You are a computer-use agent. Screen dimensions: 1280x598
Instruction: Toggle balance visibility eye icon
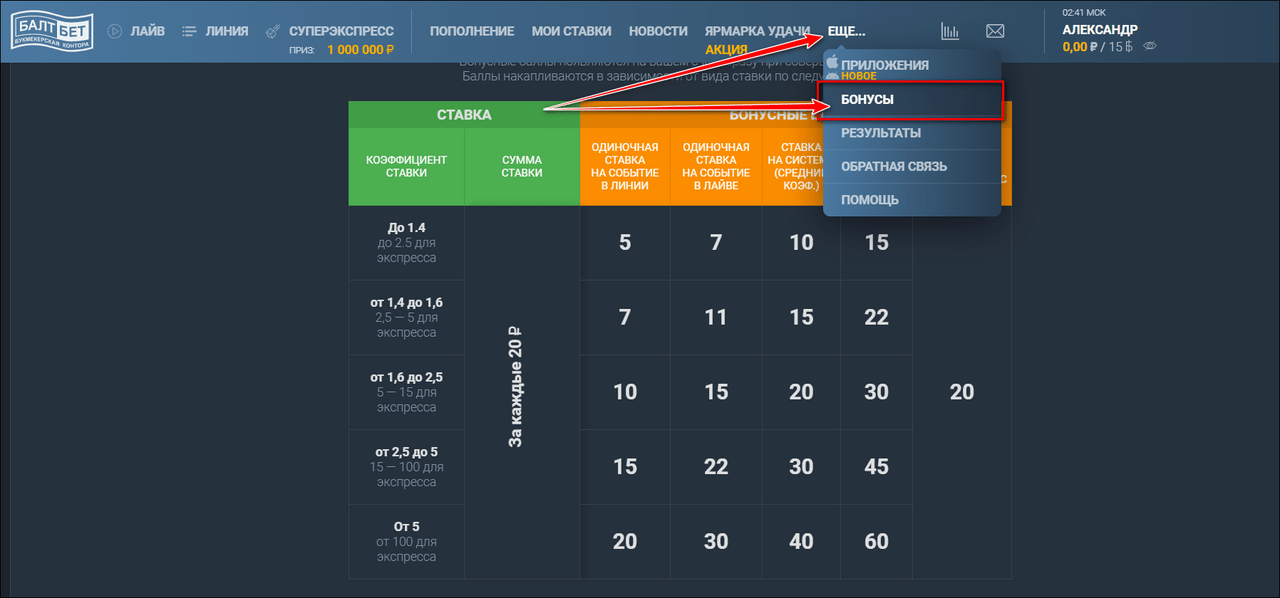click(x=1150, y=46)
